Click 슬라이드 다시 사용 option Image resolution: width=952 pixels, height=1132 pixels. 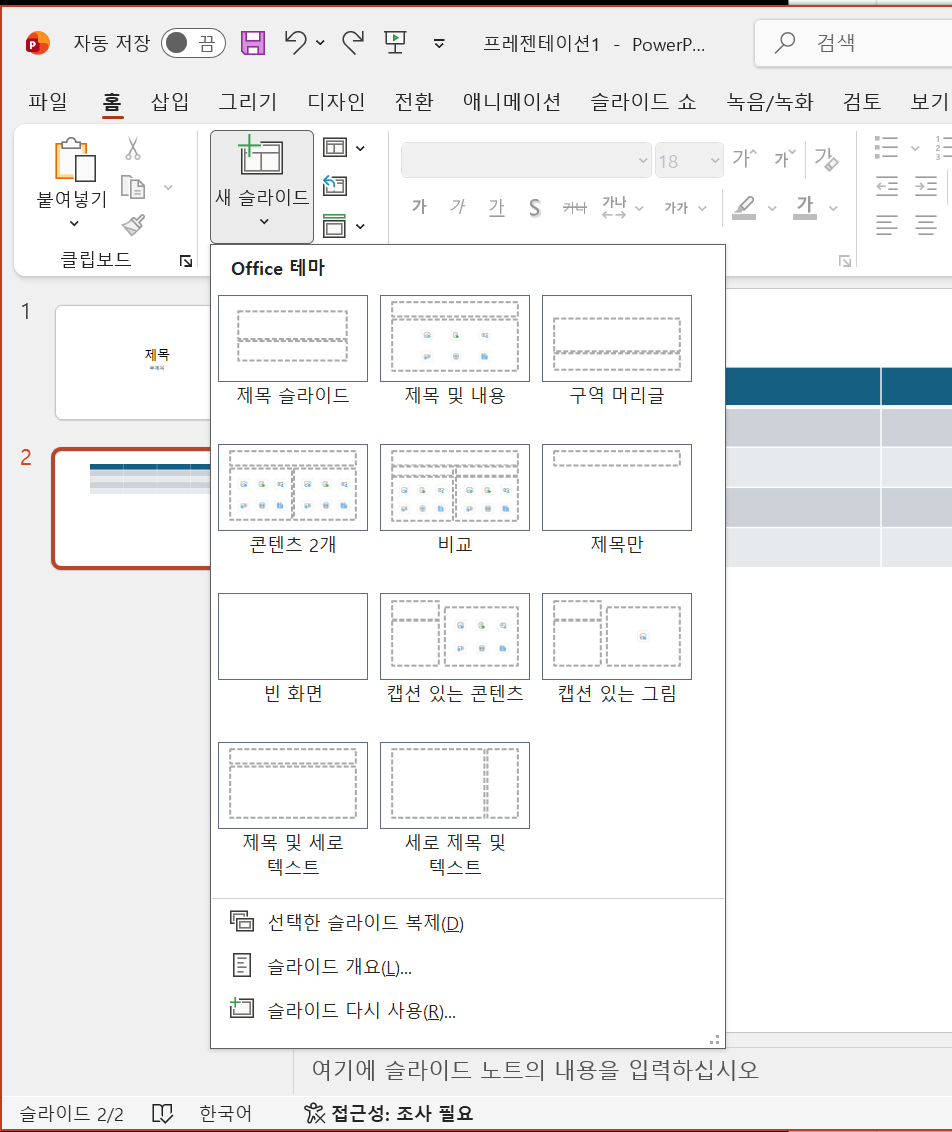pyautogui.click(x=361, y=1010)
